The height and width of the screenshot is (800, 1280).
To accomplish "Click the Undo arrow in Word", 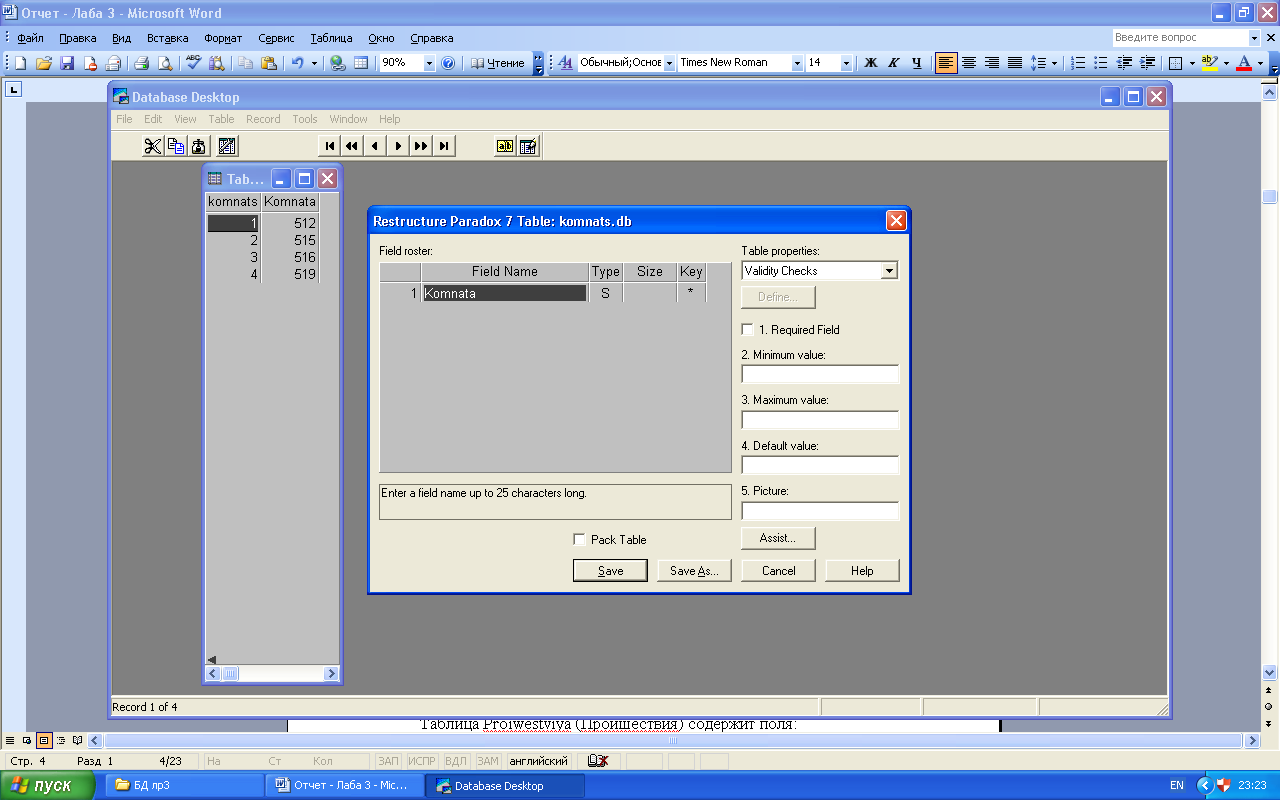I will point(297,63).
